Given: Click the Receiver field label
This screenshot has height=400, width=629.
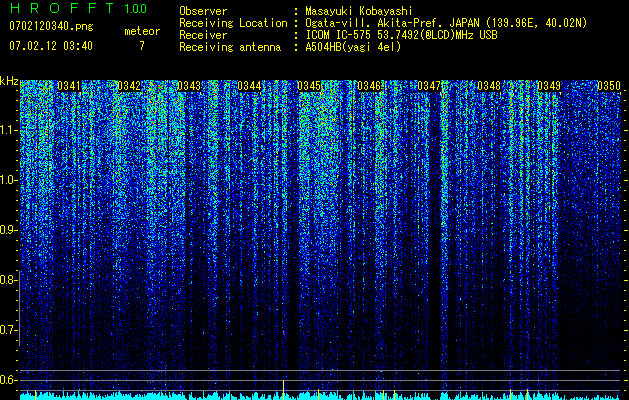Looking at the screenshot, I should click(x=203, y=35).
